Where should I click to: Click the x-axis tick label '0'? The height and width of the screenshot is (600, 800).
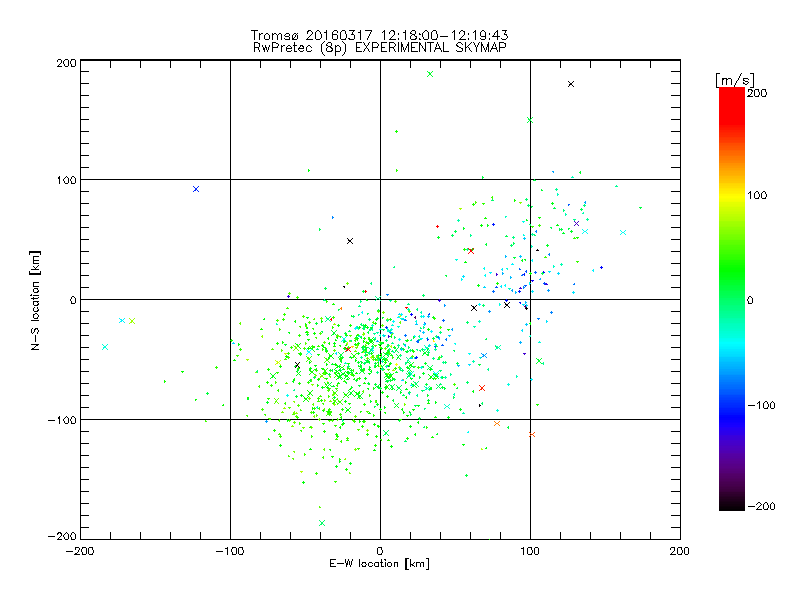[380, 551]
